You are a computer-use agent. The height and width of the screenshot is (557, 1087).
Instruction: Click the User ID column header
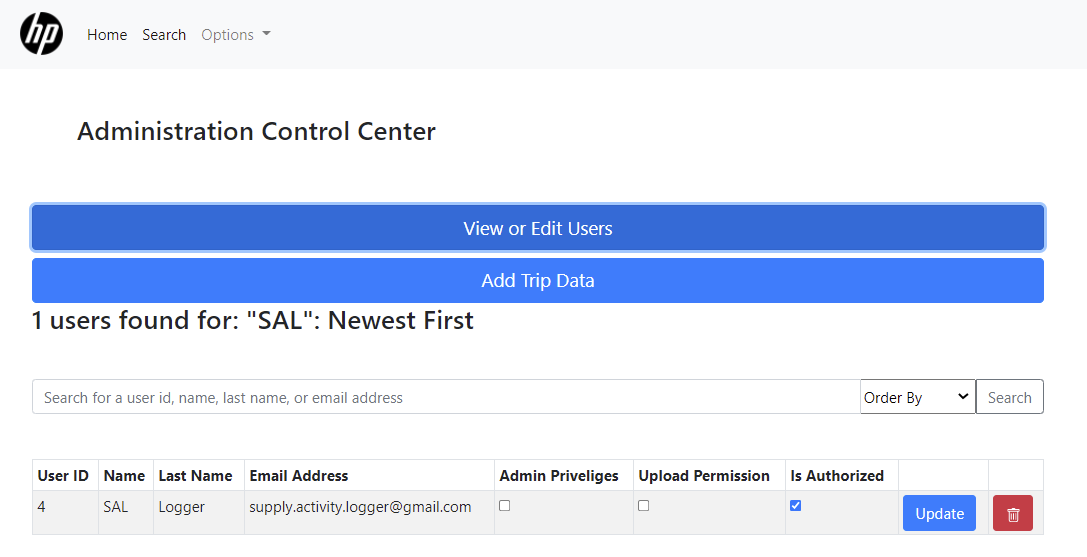point(63,476)
